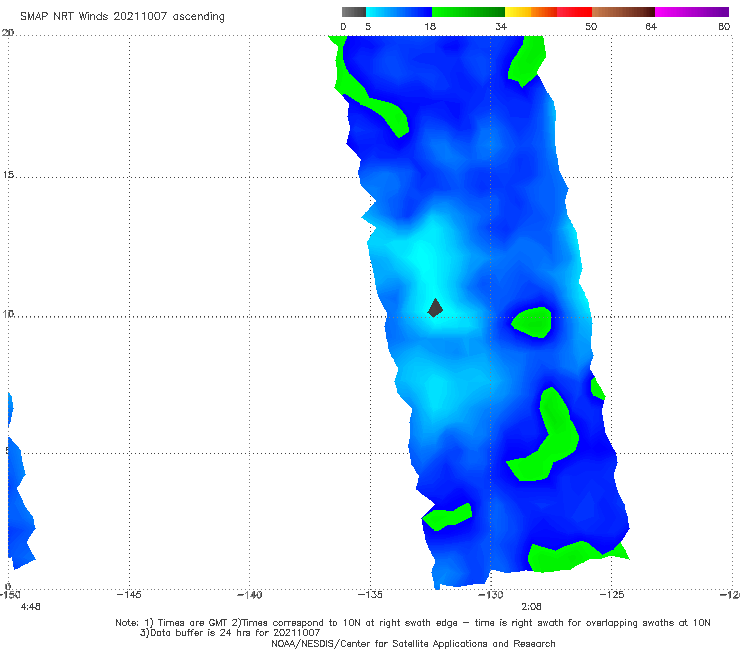The image size is (740, 650).
Task: Click the latitude axis label '15'
Action: 8,175
